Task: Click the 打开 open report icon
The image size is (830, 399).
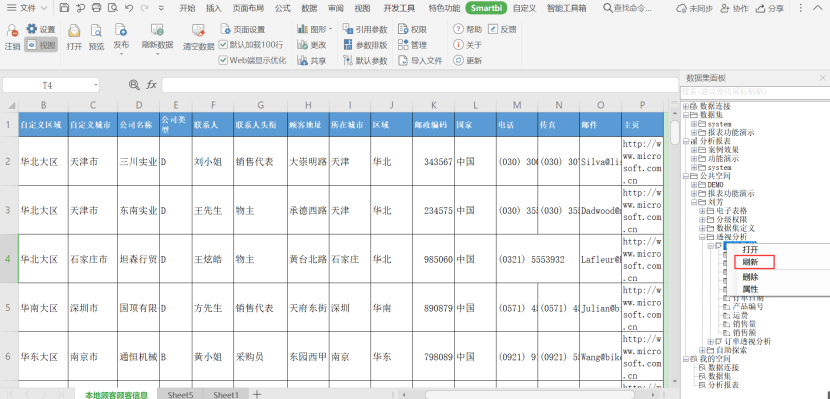Action: point(75,32)
